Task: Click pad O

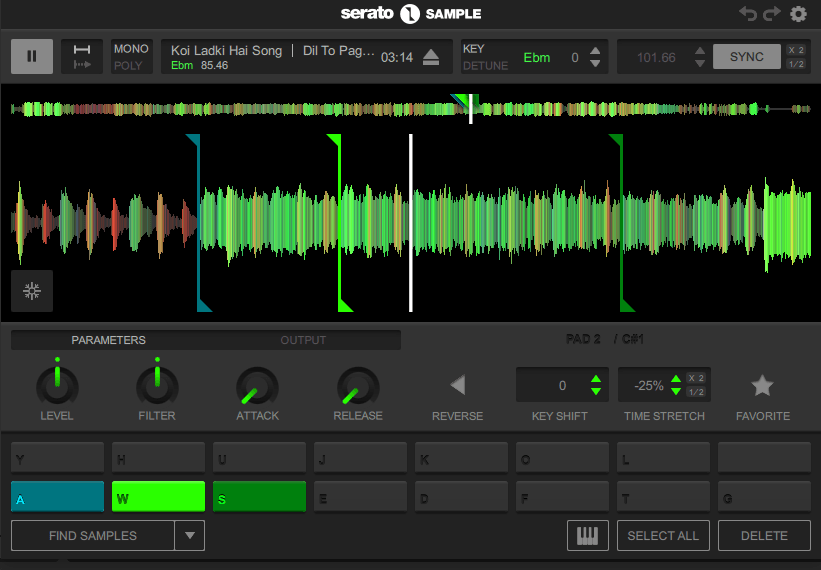Action: pyautogui.click(x=563, y=457)
